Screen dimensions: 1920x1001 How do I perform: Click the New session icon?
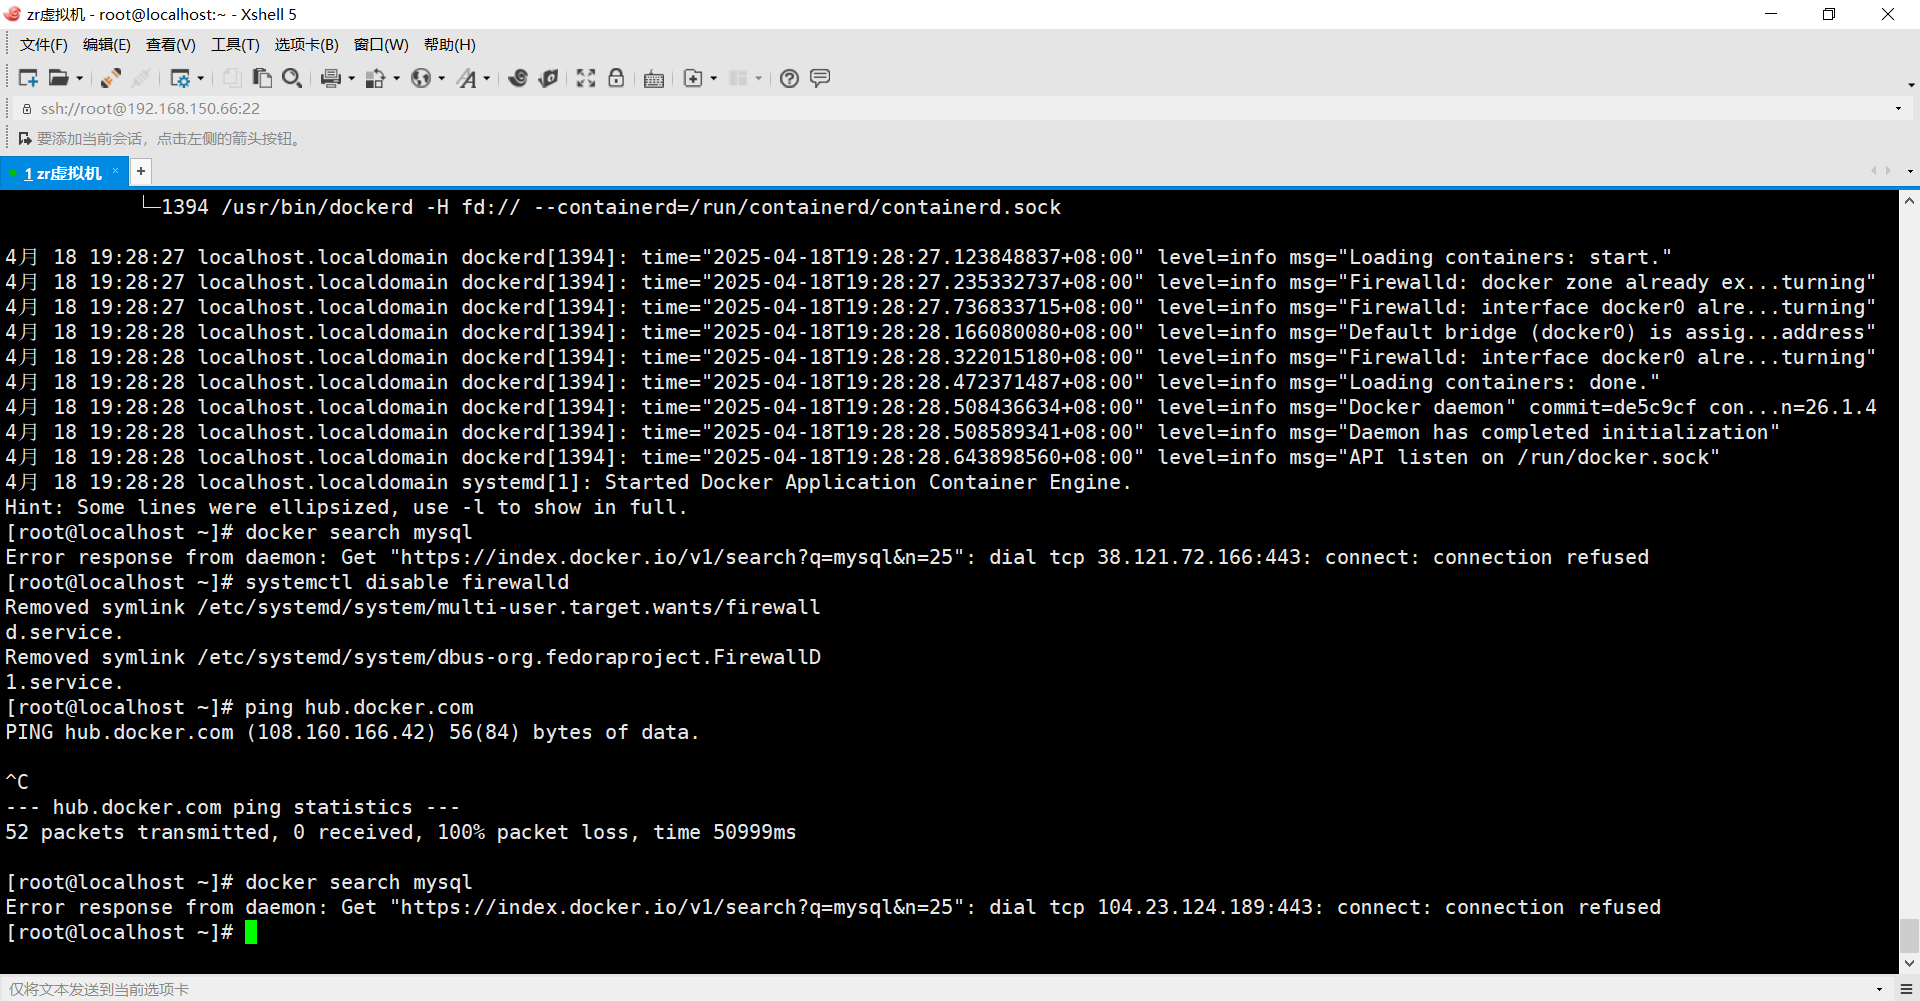pyautogui.click(x=28, y=78)
